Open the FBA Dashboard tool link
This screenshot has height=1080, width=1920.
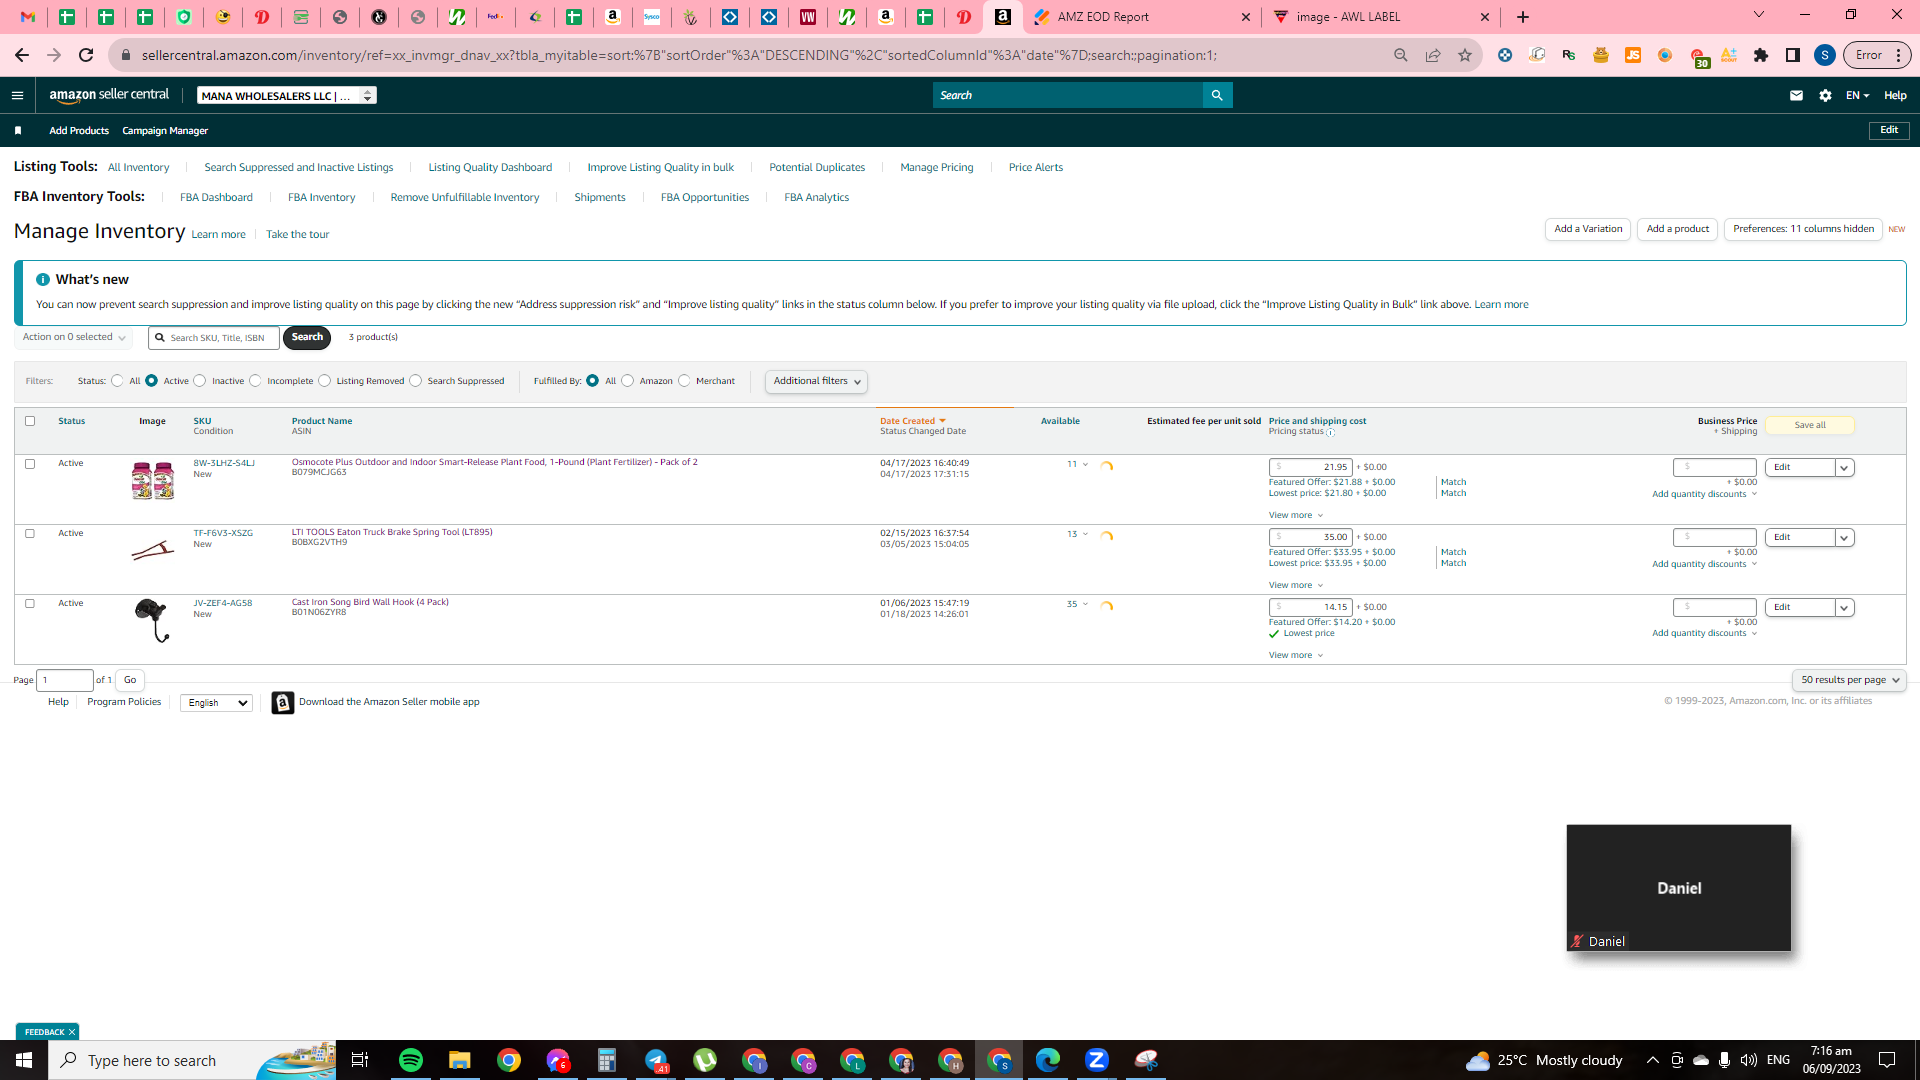pyautogui.click(x=216, y=198)
